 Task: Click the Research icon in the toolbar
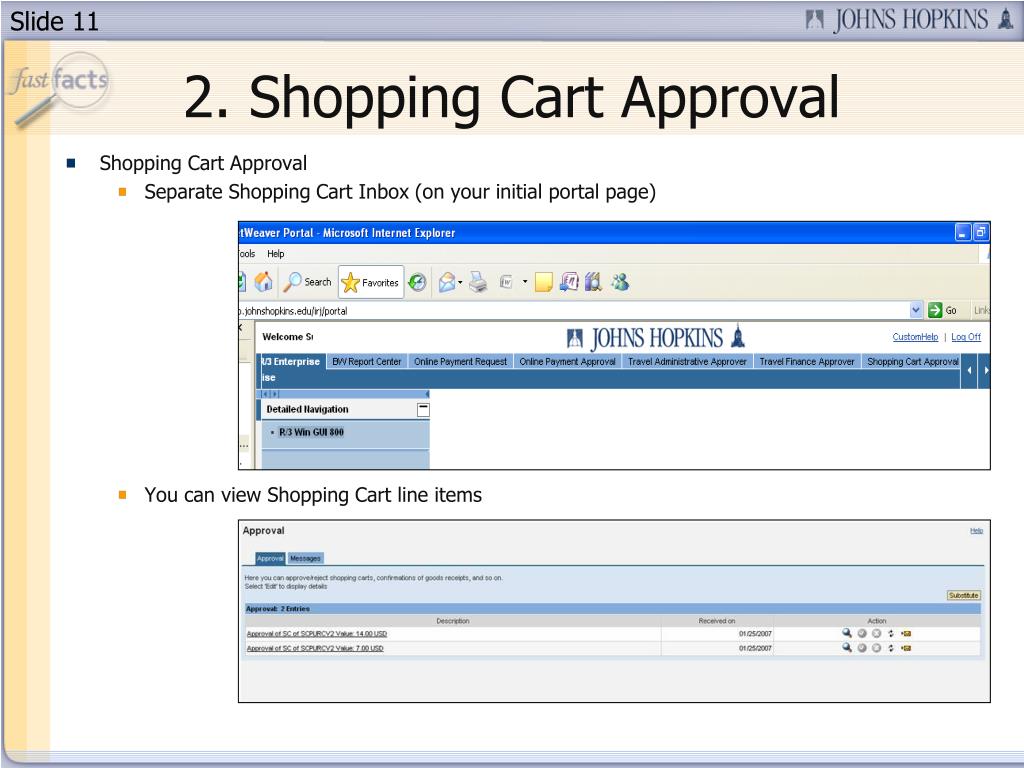[569, 282]
